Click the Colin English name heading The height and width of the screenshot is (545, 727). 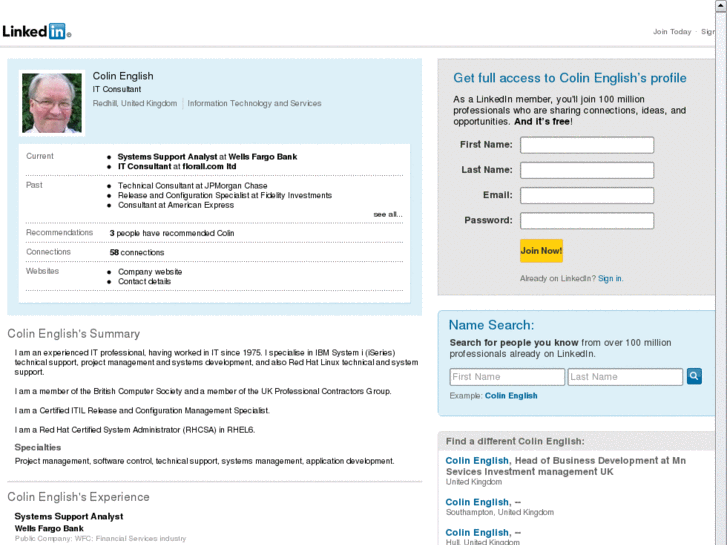tap(123, 76)
